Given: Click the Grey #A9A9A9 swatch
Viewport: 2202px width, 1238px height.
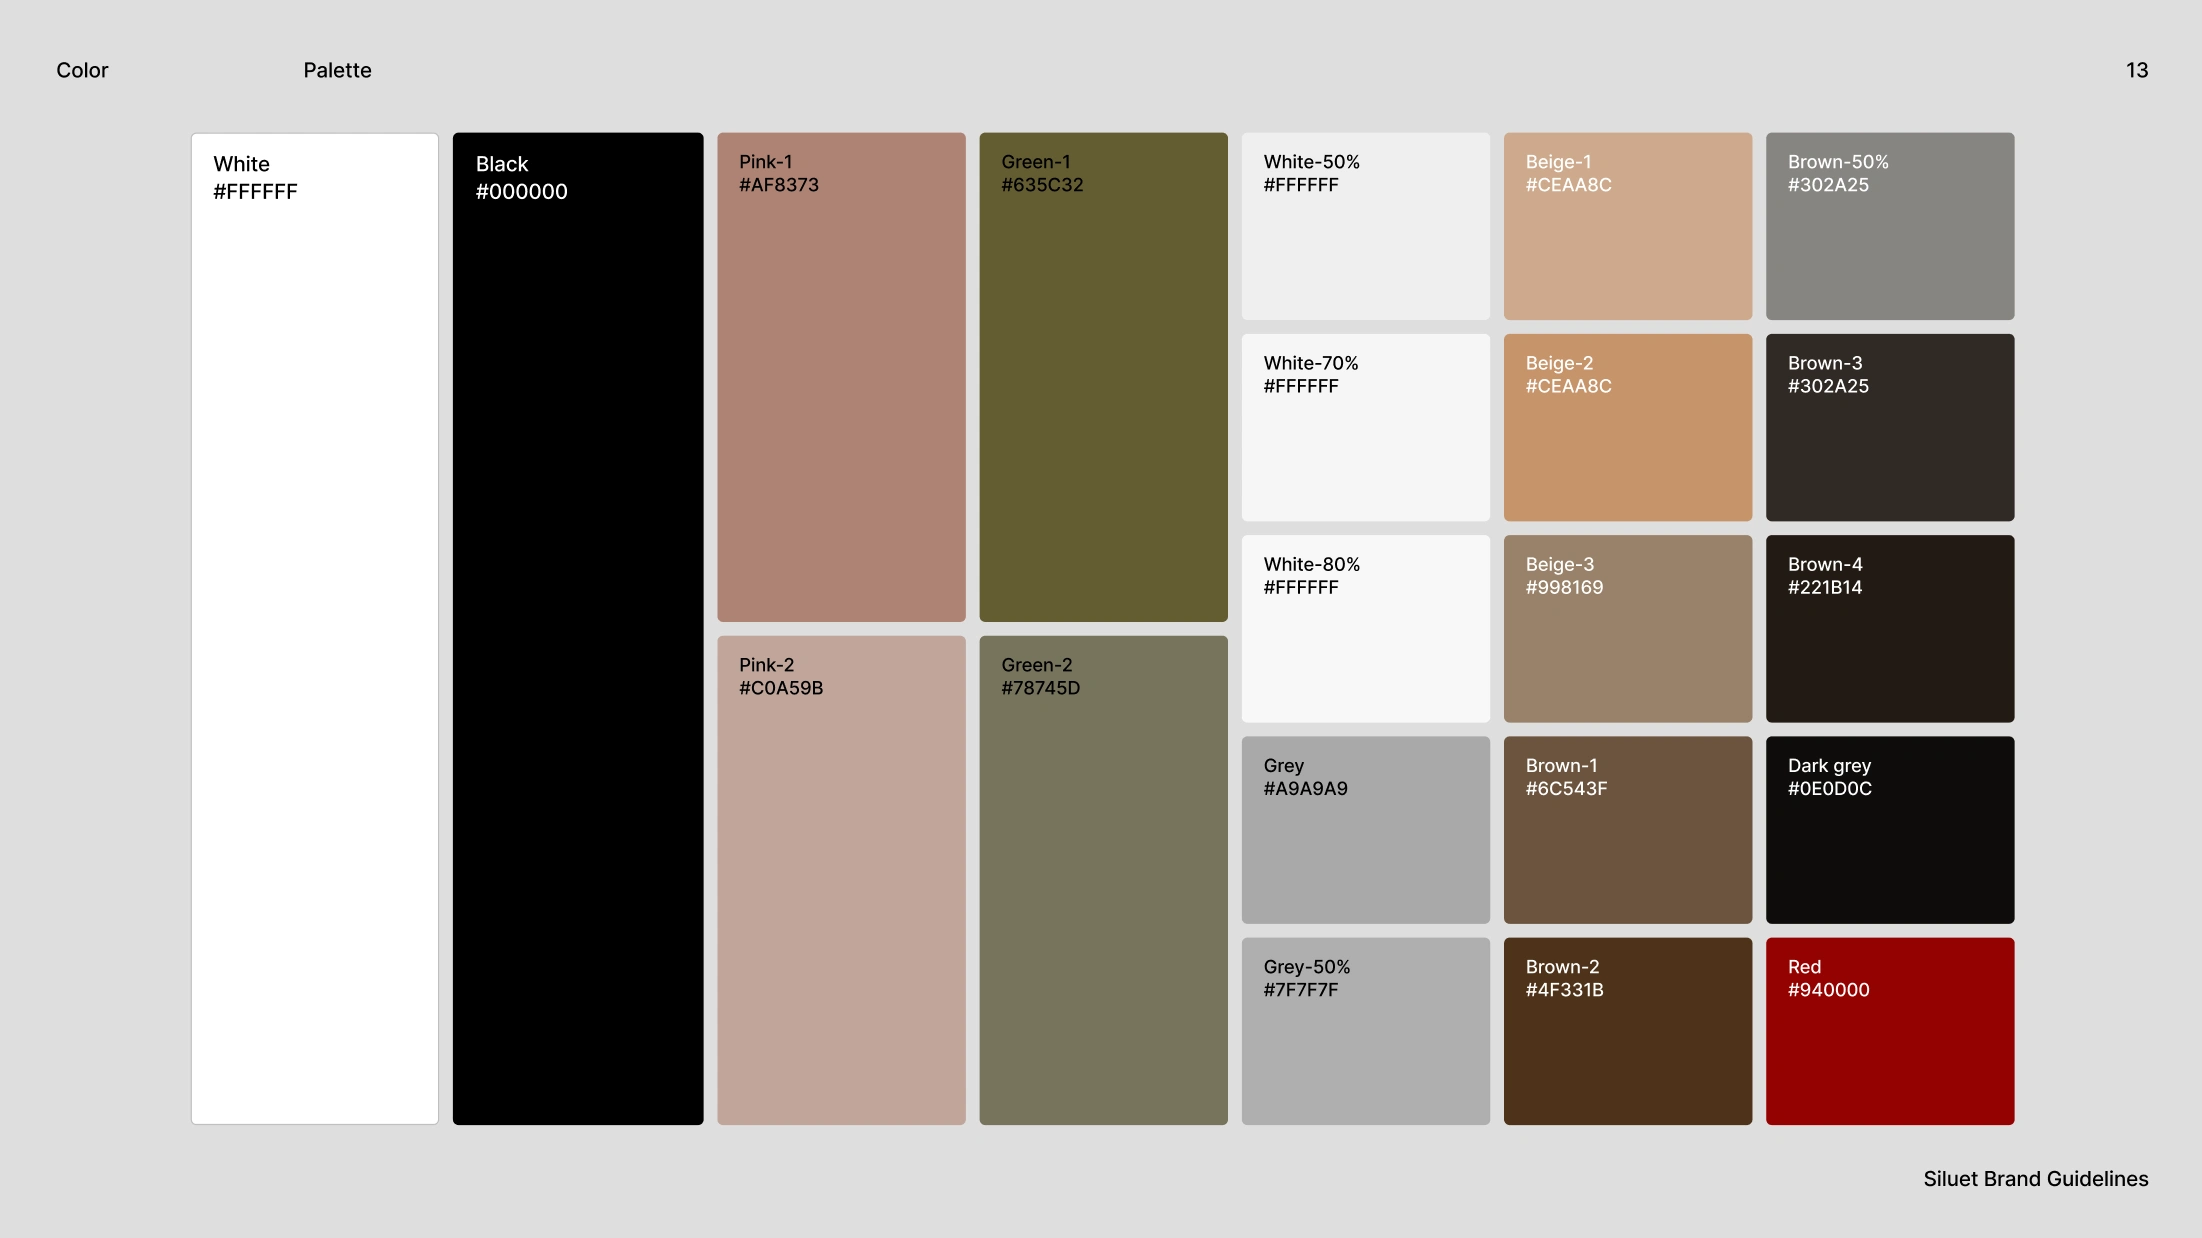Looking at the screenshot, I should [x=1365, y=830].
